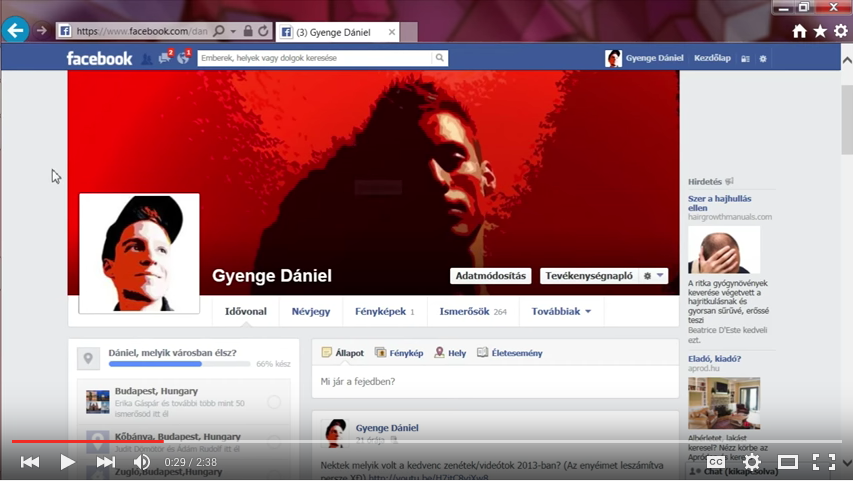Select the Állapot post option
Screen dimensions: 853x481
pos(343,353)
